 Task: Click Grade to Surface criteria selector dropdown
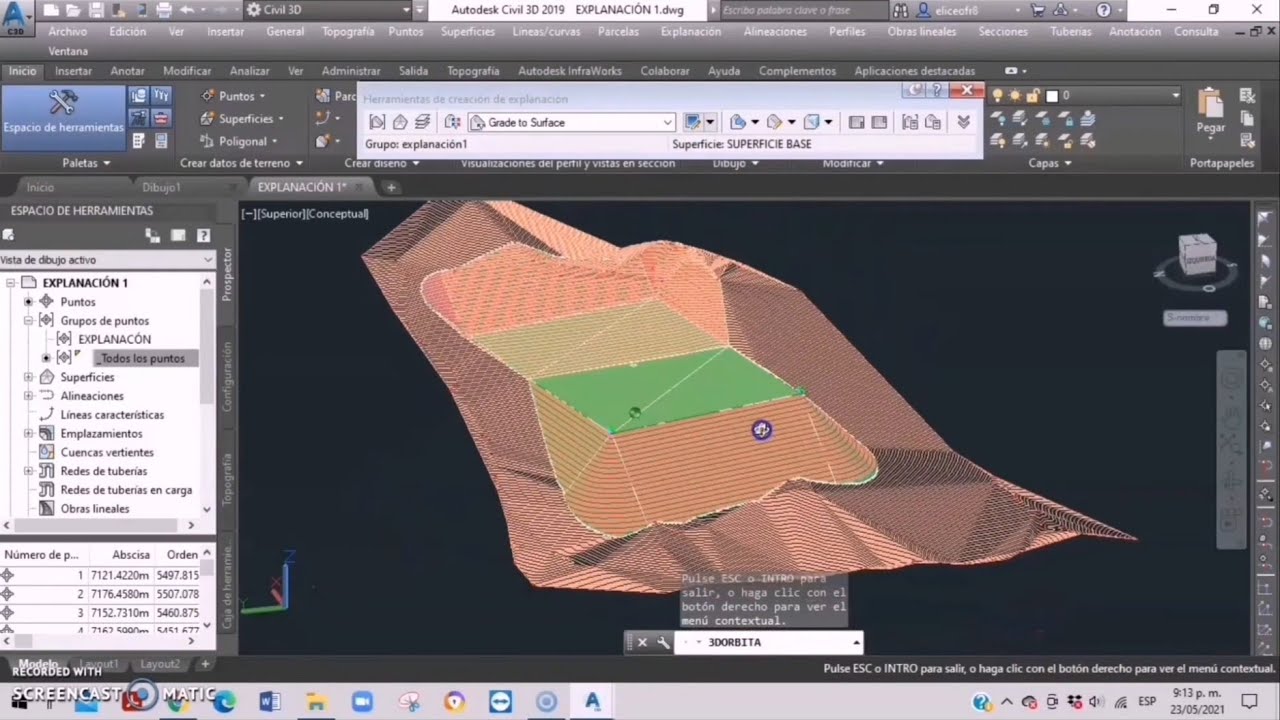571,122
